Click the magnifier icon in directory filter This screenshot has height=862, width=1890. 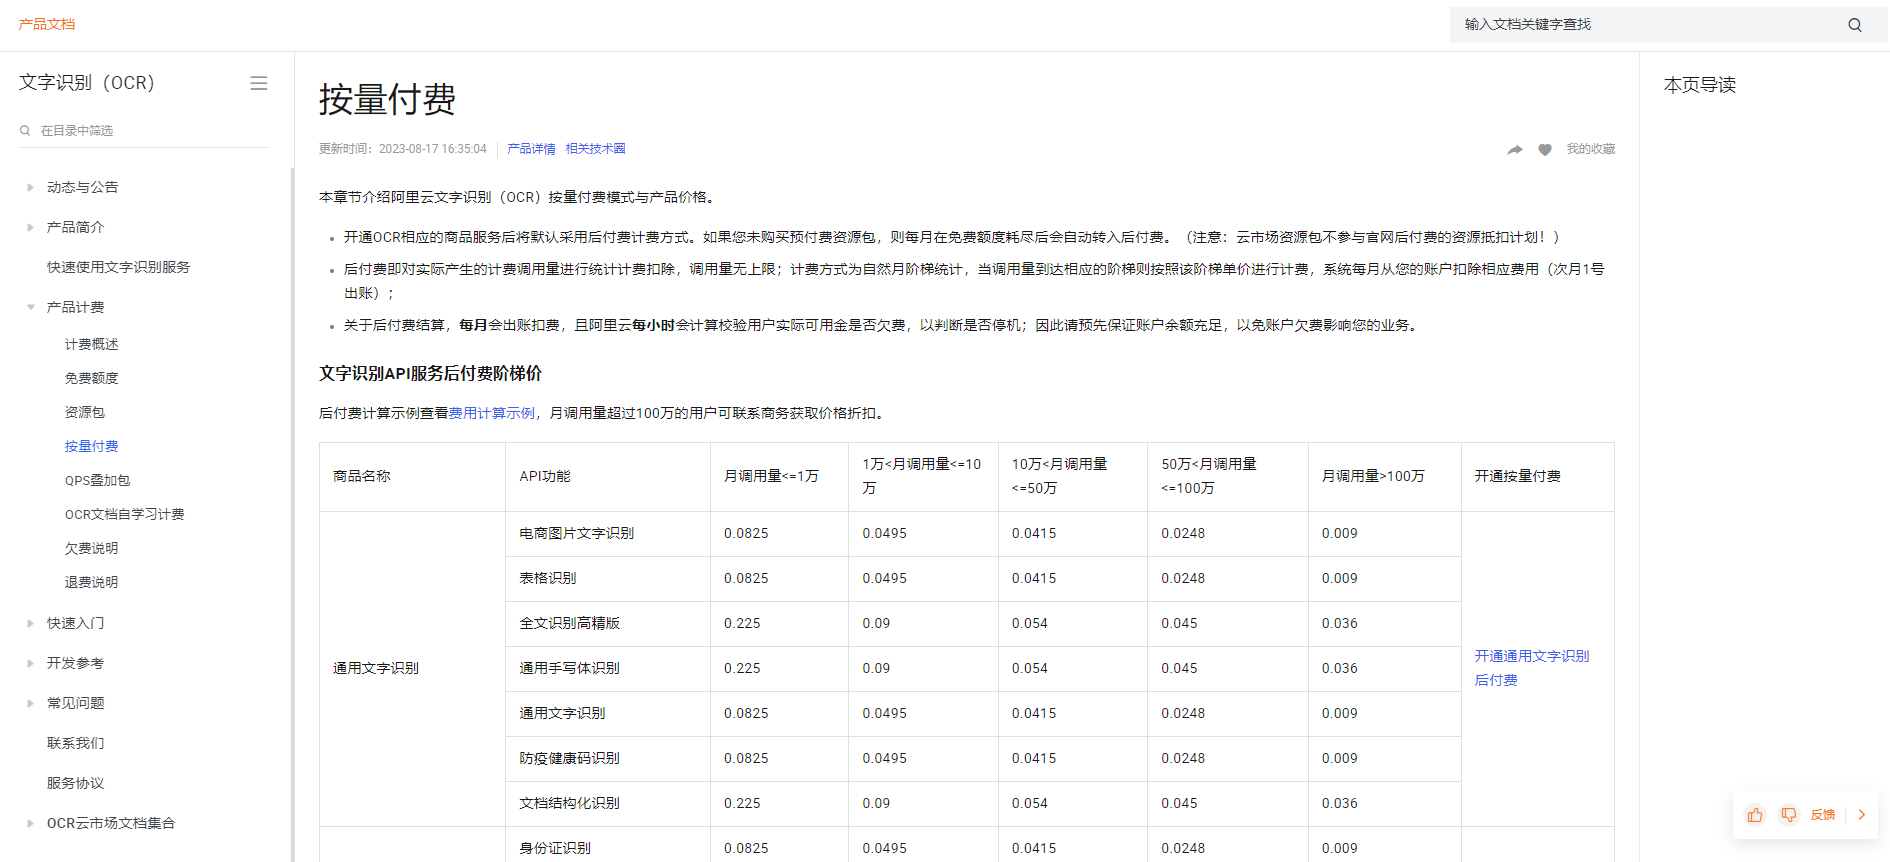coord(25,131)
